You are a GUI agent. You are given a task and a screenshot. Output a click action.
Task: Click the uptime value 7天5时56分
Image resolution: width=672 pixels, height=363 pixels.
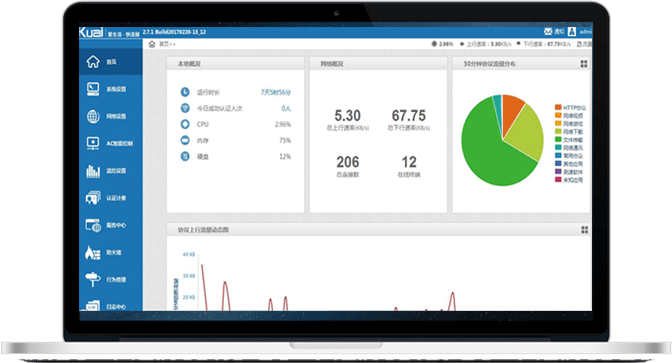tap(276, 92)
